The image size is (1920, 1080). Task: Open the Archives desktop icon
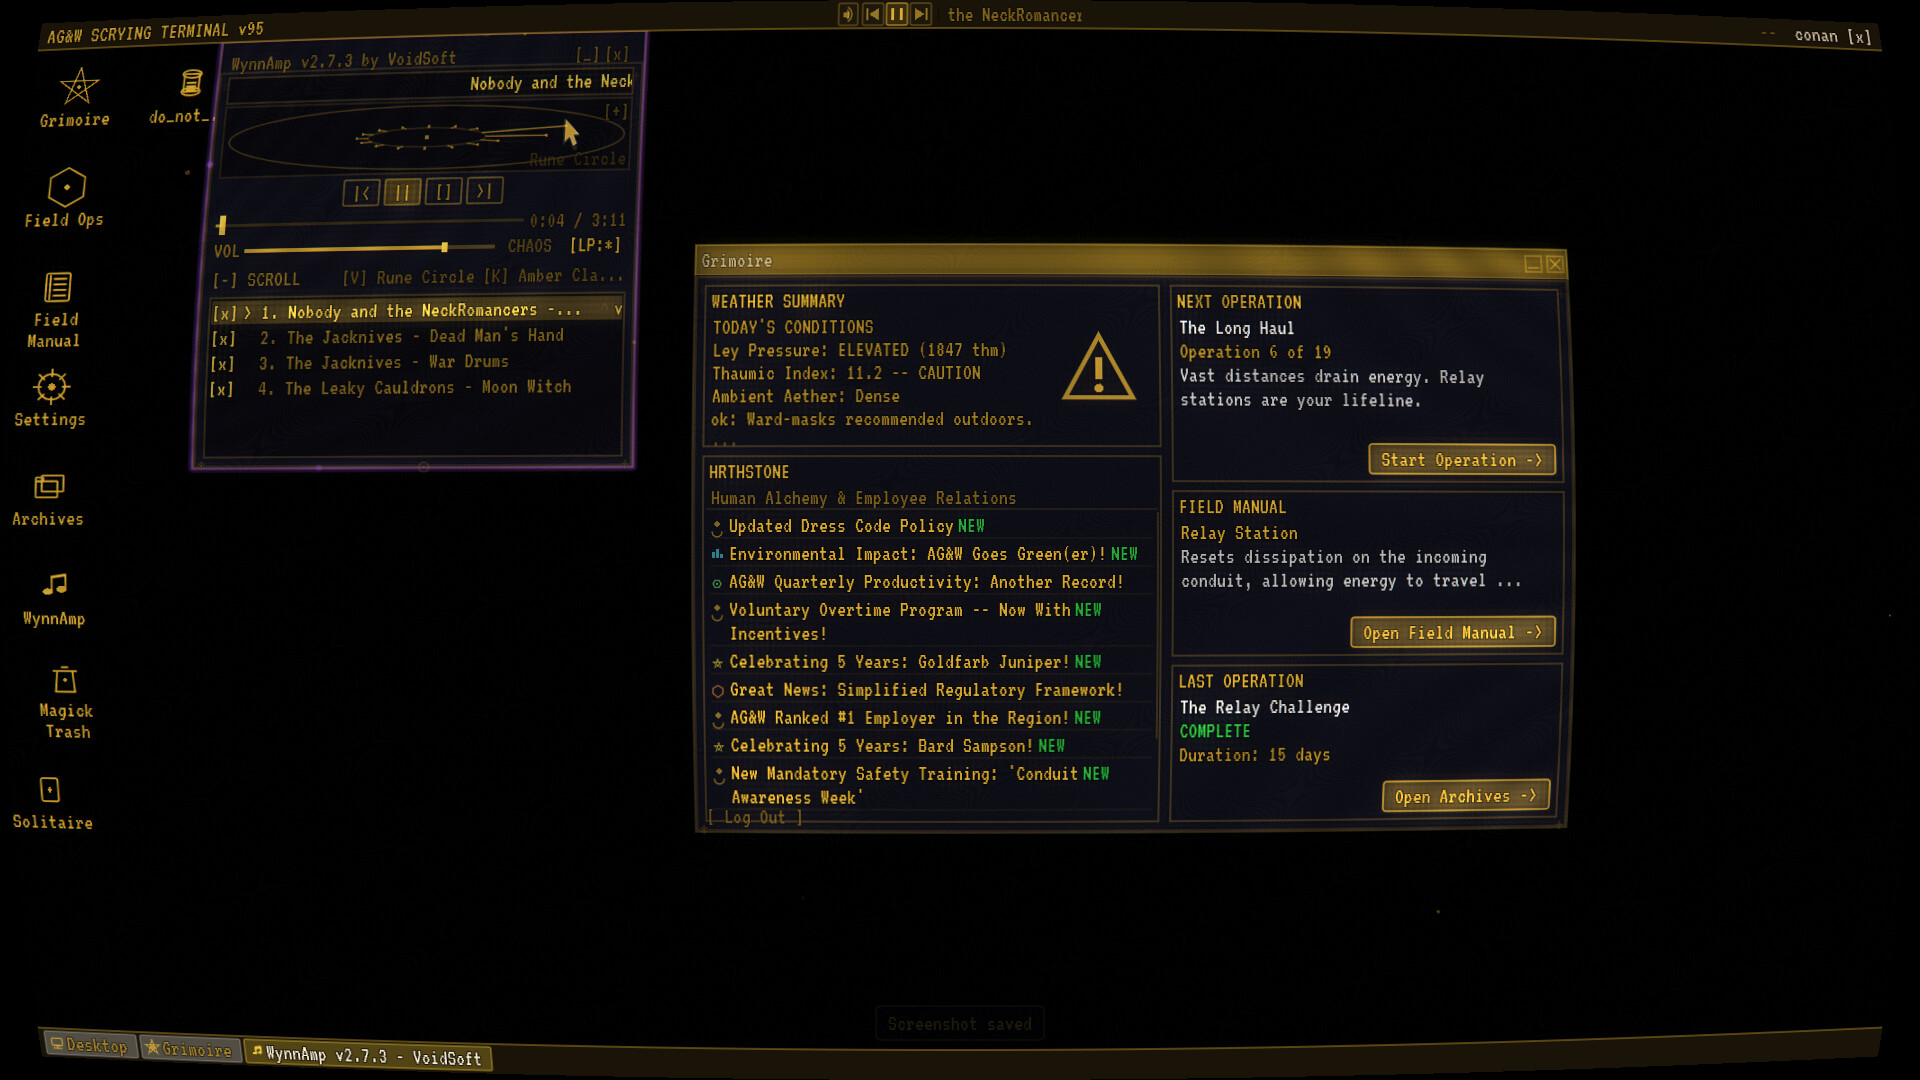pyautogui.click(x=48, y=500)
